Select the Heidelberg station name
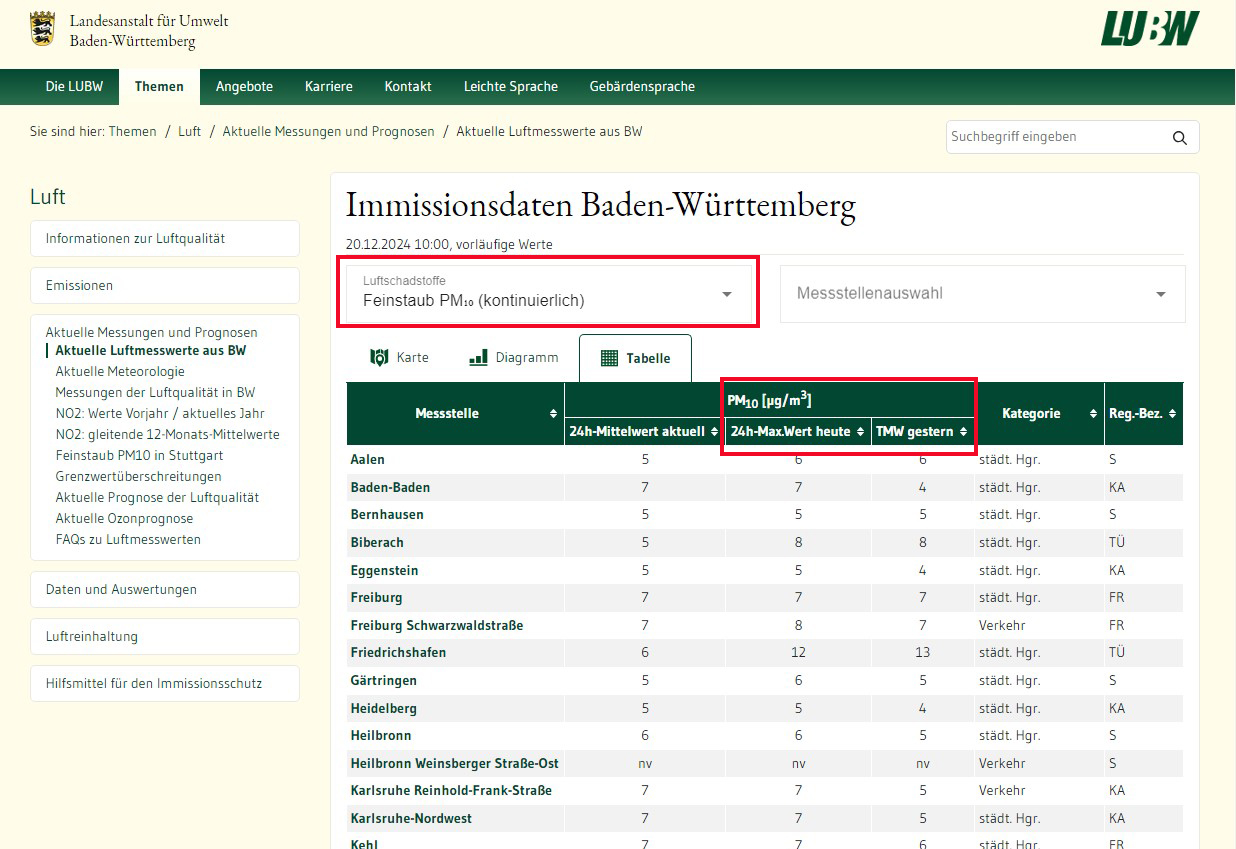The width and height of the screenshot is (1236, 849). tap(383, 708)
